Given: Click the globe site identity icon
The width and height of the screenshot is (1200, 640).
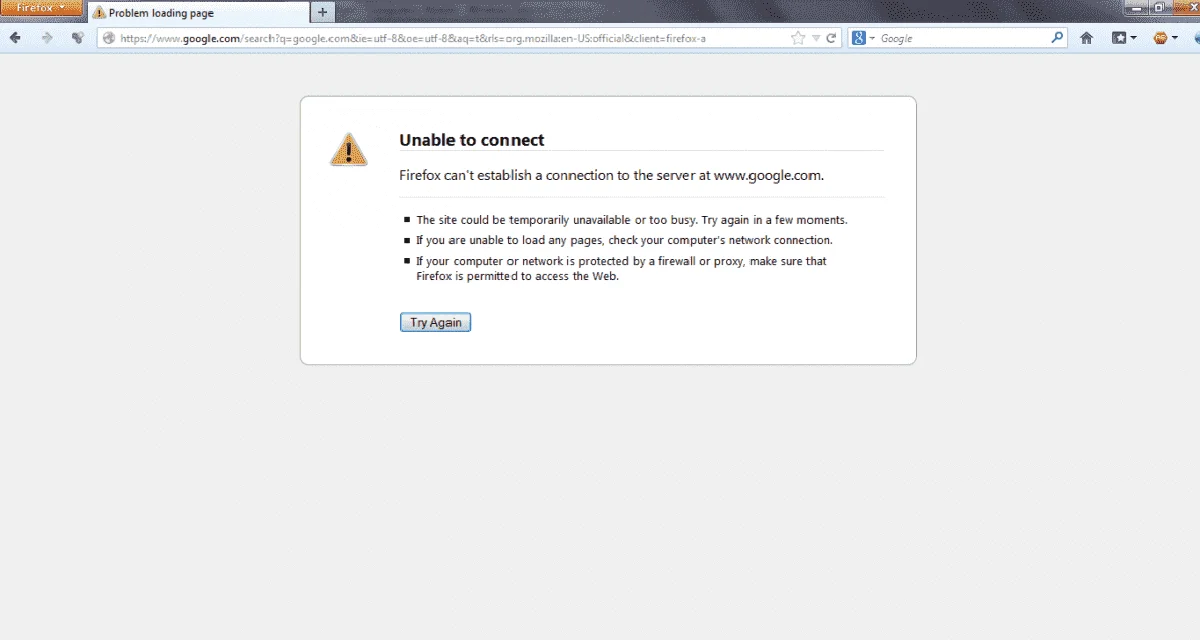Looking at the screenshot, I should [109, 38].
